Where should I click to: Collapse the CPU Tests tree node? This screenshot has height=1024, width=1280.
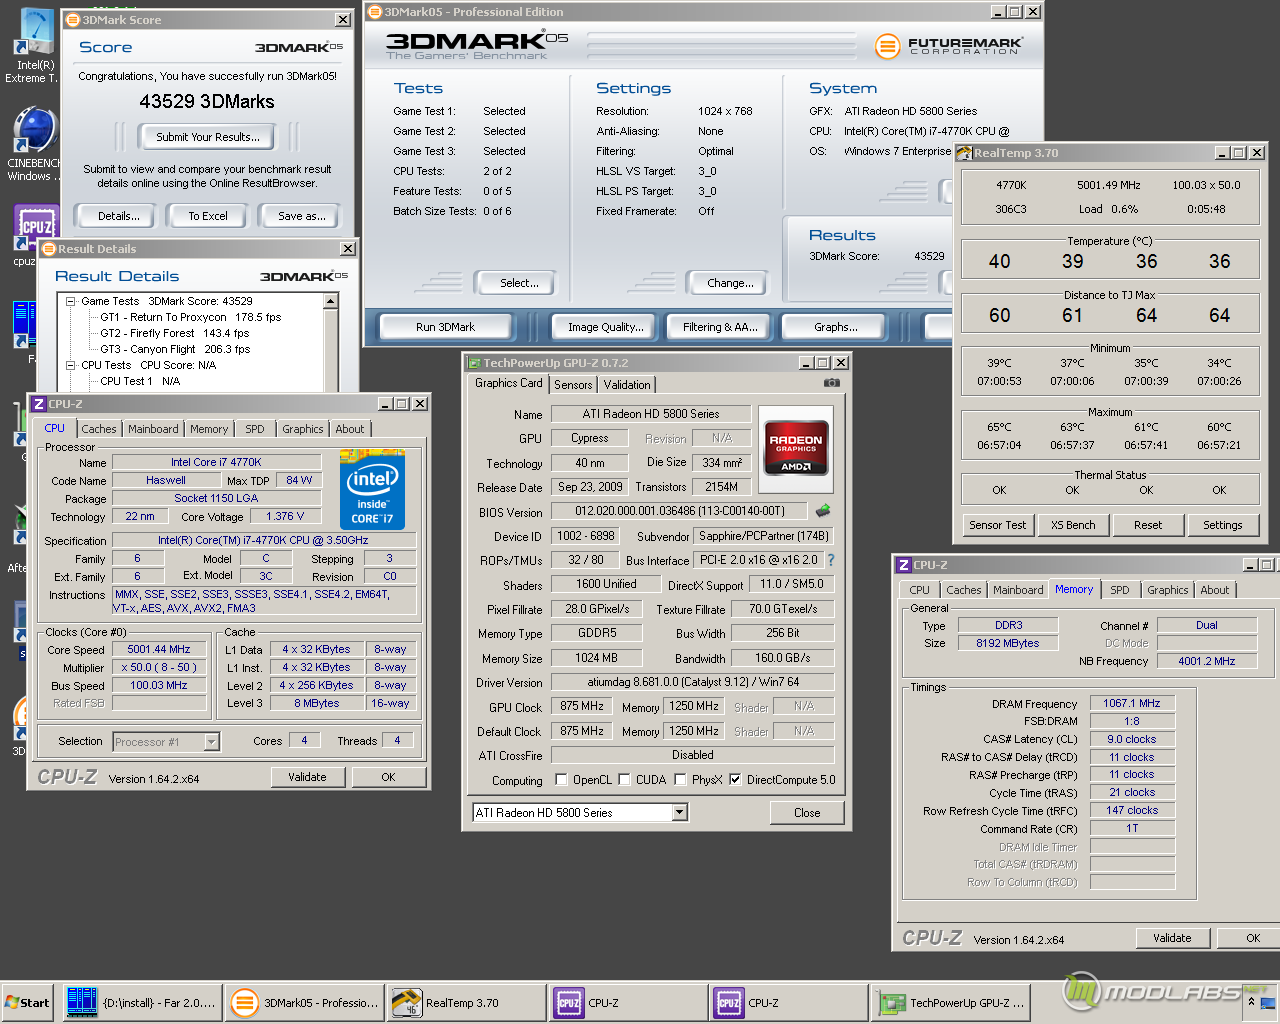tap(71, 365)
